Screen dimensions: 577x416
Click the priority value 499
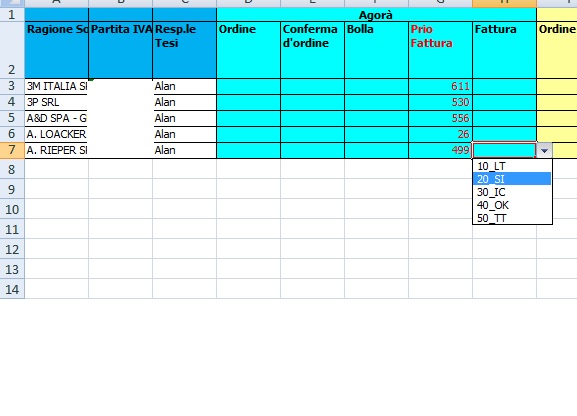440,150
